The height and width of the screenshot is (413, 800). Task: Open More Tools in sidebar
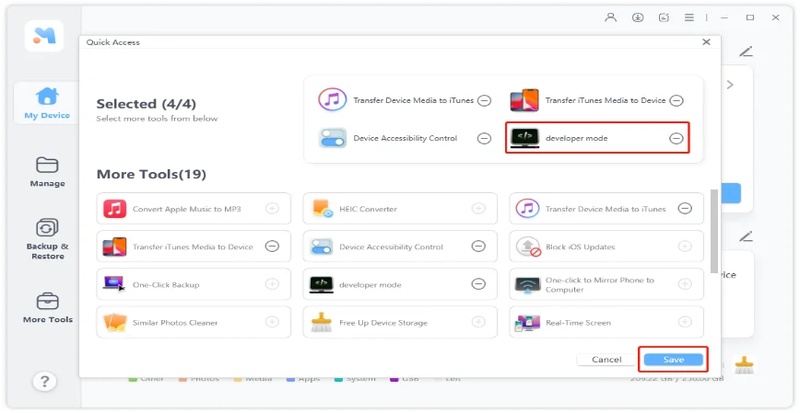pos(47,308)
